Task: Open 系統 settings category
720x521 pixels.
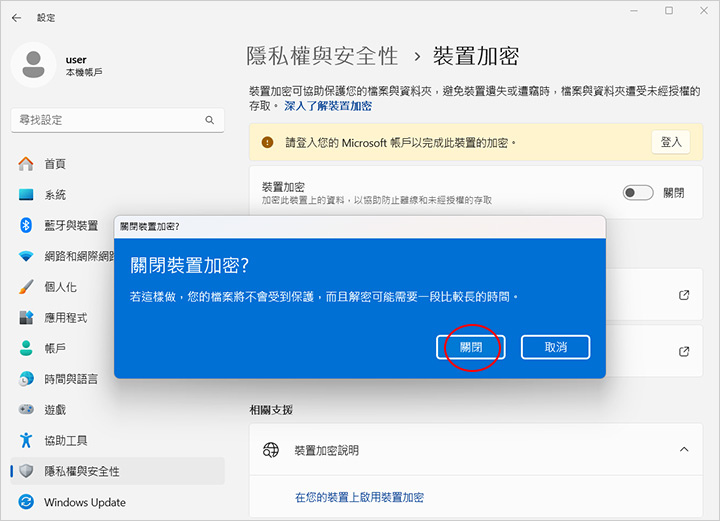Action: [x=118, y=195]
